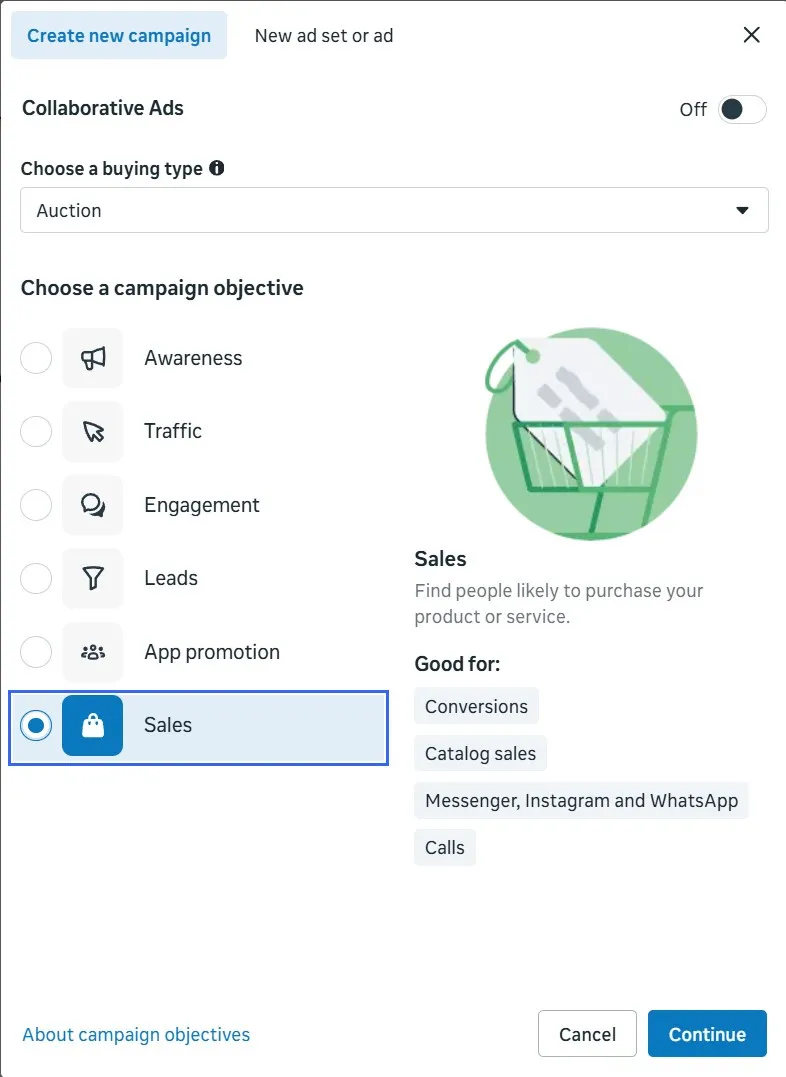Viewport: 786px width, 1077px height.
Task: Click the Traffic cursor icon
Action: pos(93,431)
